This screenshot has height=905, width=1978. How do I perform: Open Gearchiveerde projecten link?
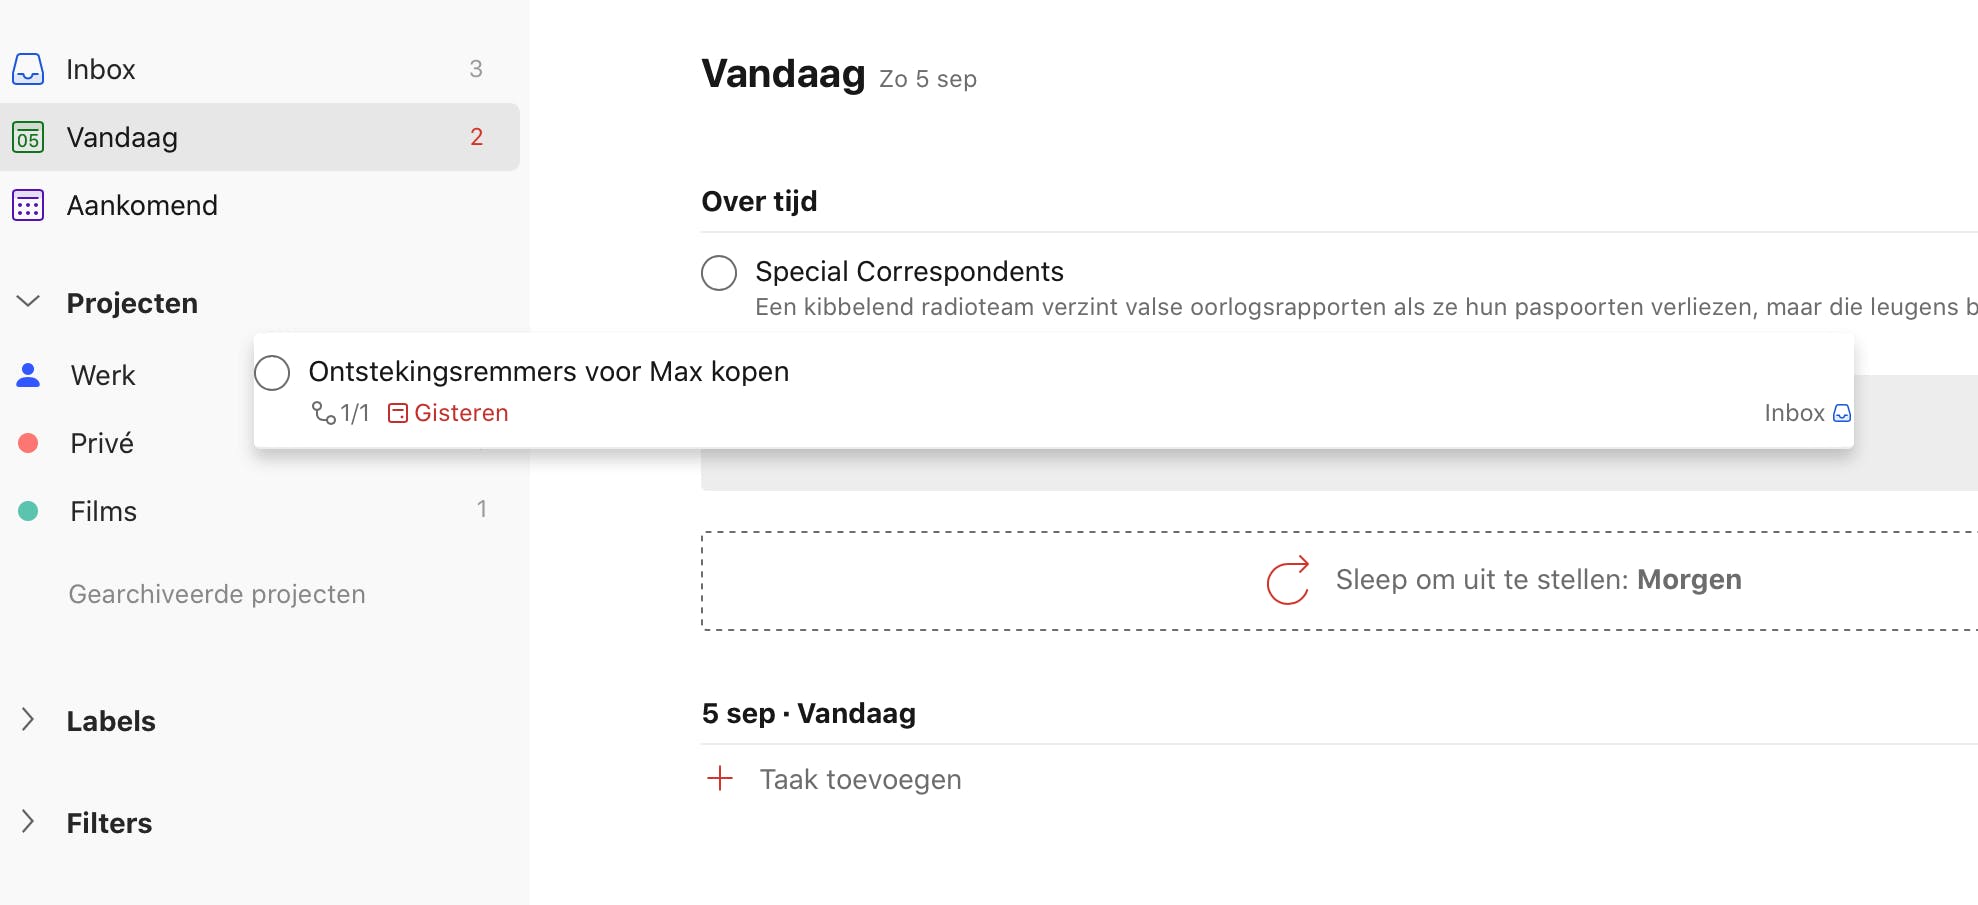(x=217, y=594)
